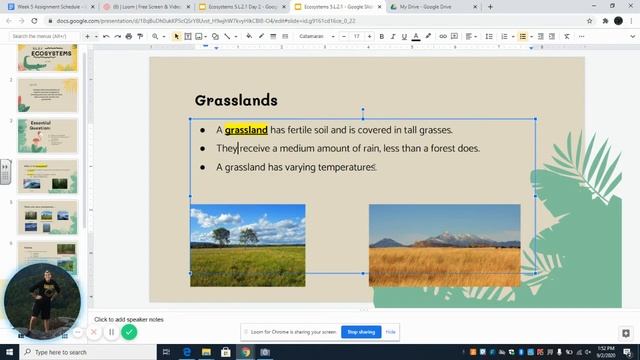Toggle the bulleted list
This screenshot has width=640, height=360.
tap(522, 36)
